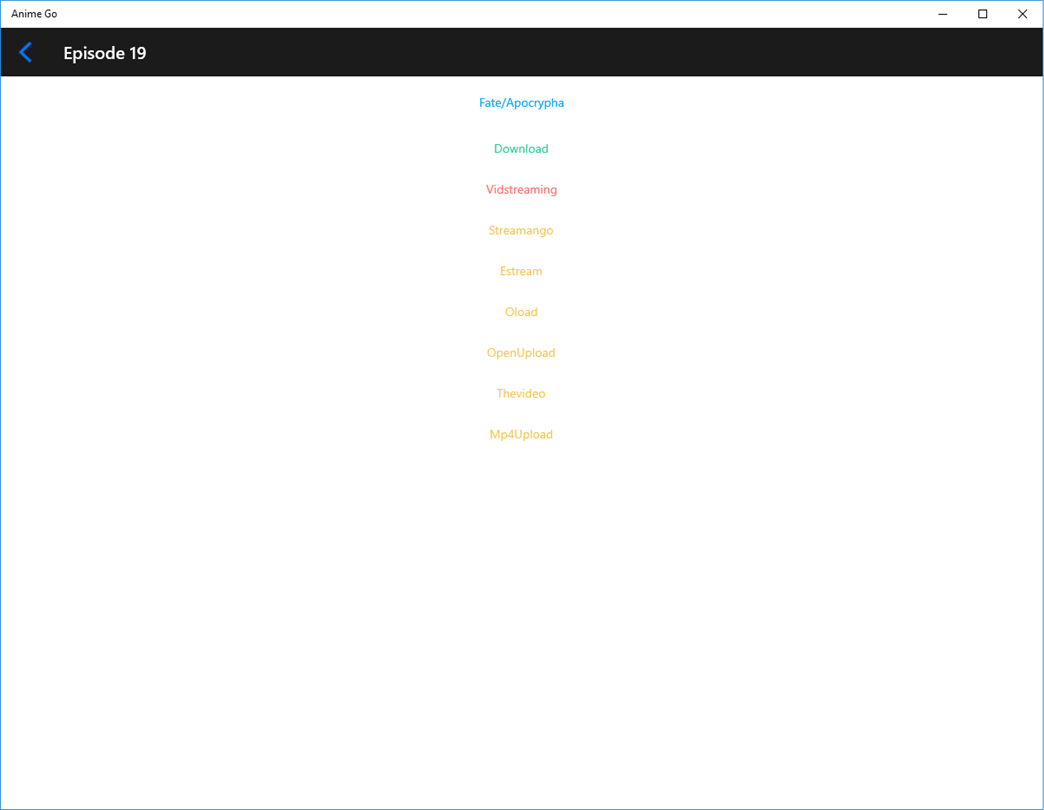Open the Mp4Upload stream
Image resolution: width=1044 pixels, height=810 pixels.
tap(521, 435)
